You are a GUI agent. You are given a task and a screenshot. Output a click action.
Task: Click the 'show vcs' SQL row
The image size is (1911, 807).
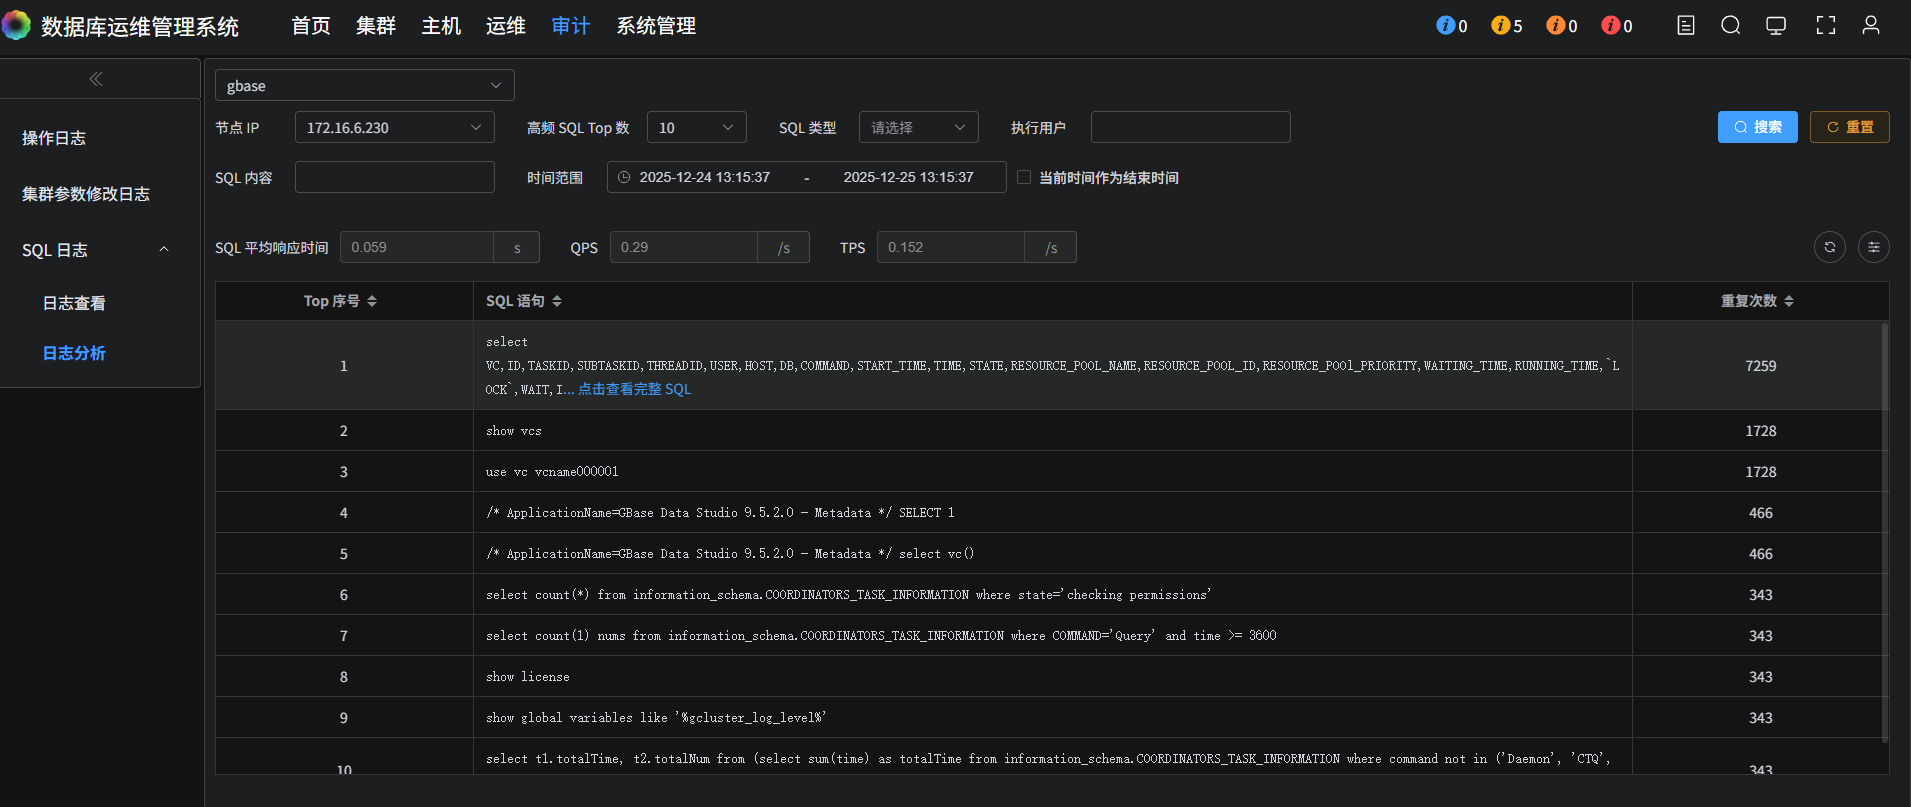tap(1053, 431)
